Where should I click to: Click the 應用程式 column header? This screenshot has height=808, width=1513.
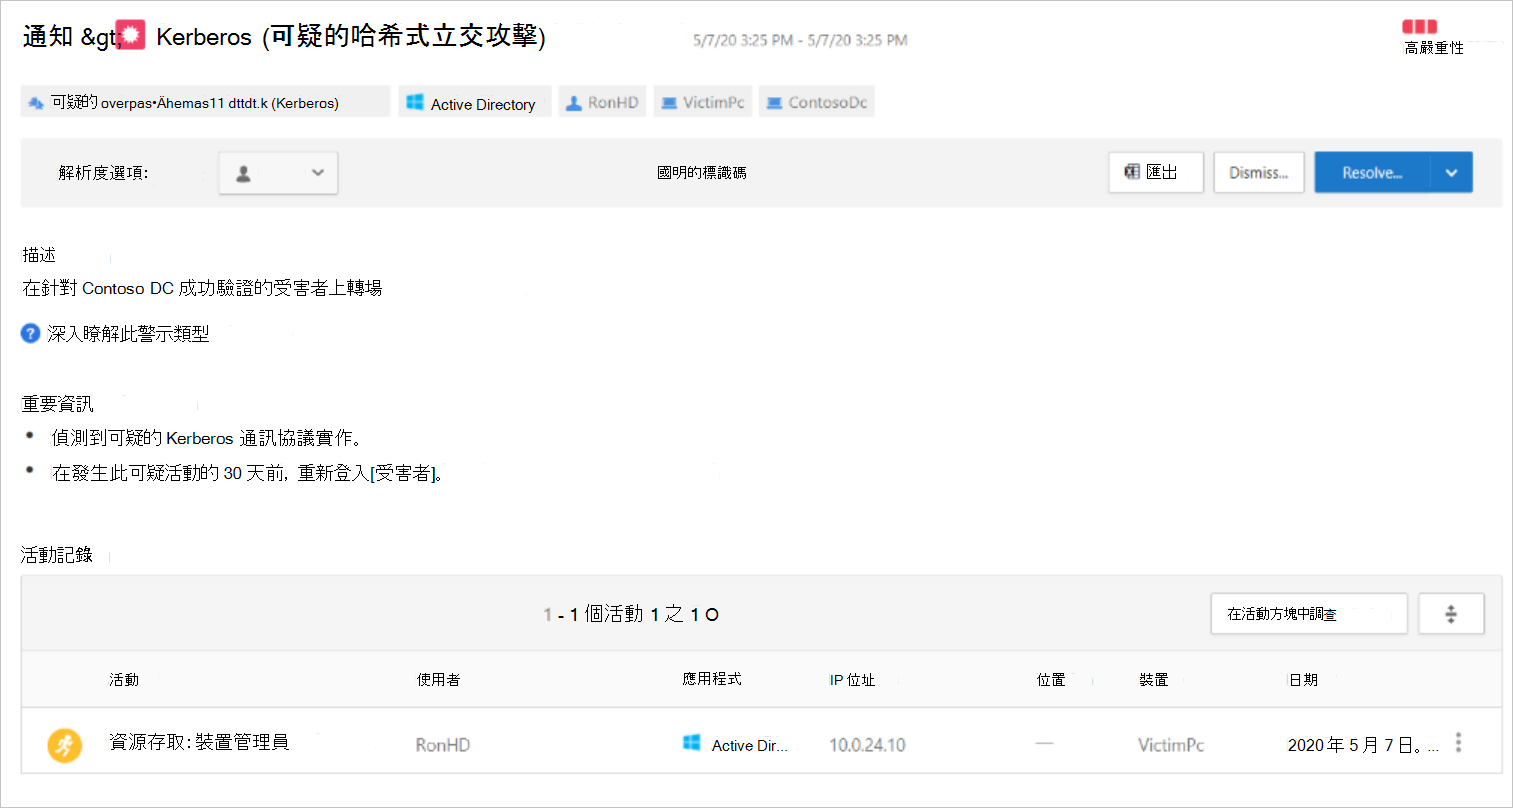pos(712,679)
